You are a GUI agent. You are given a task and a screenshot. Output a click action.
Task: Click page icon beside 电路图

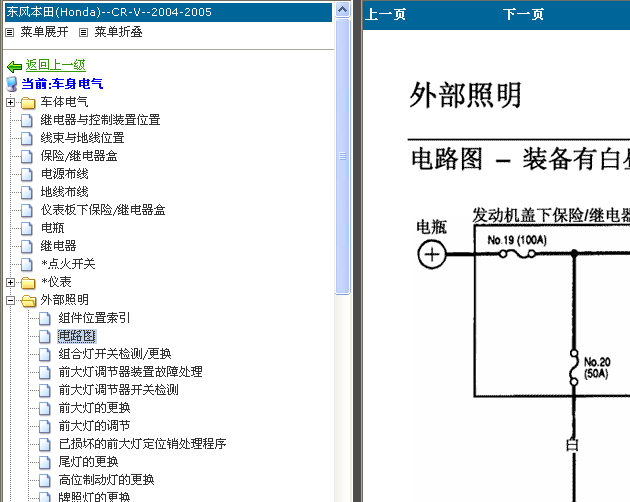coord(45,336)
